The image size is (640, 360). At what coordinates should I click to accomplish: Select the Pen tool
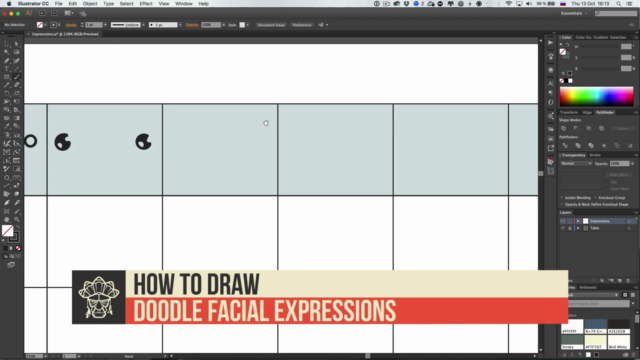(x=7, y=60)
